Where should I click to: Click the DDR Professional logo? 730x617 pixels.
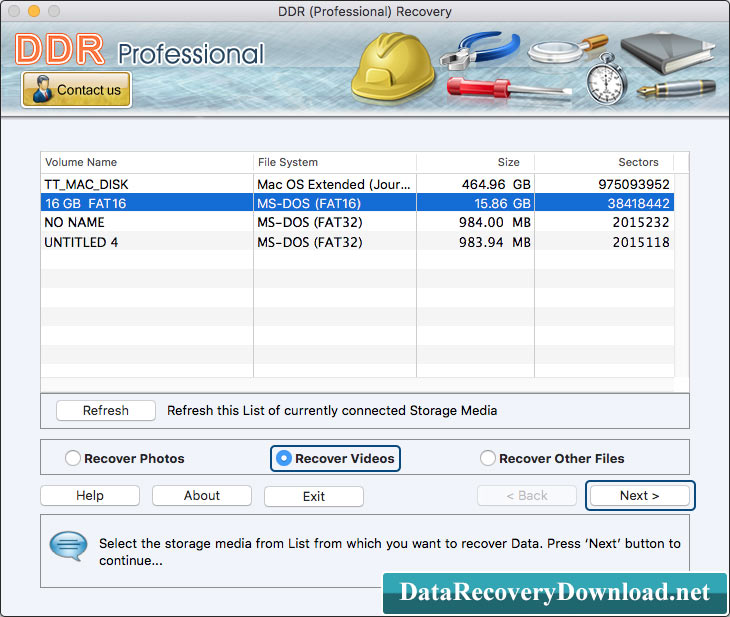click(x=139, y=50)
